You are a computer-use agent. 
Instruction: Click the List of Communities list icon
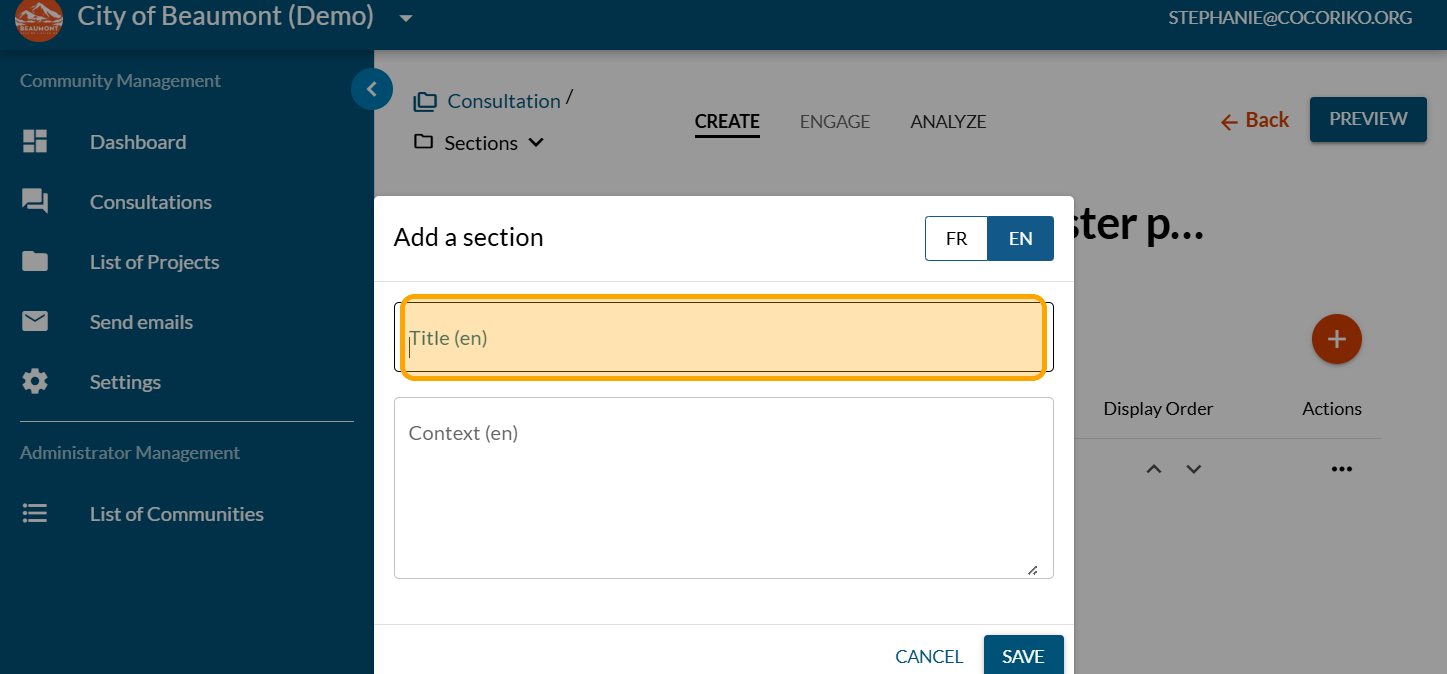(35, 514)
